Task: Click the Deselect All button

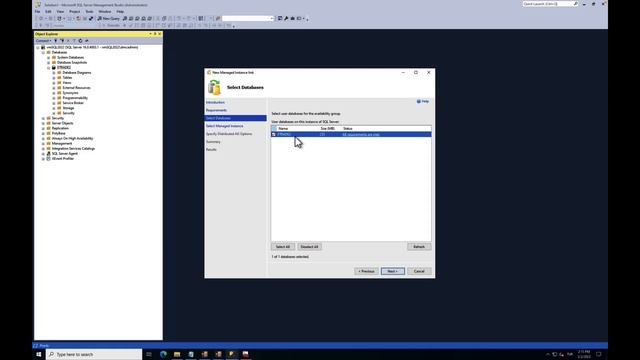Action: (309, 247)
